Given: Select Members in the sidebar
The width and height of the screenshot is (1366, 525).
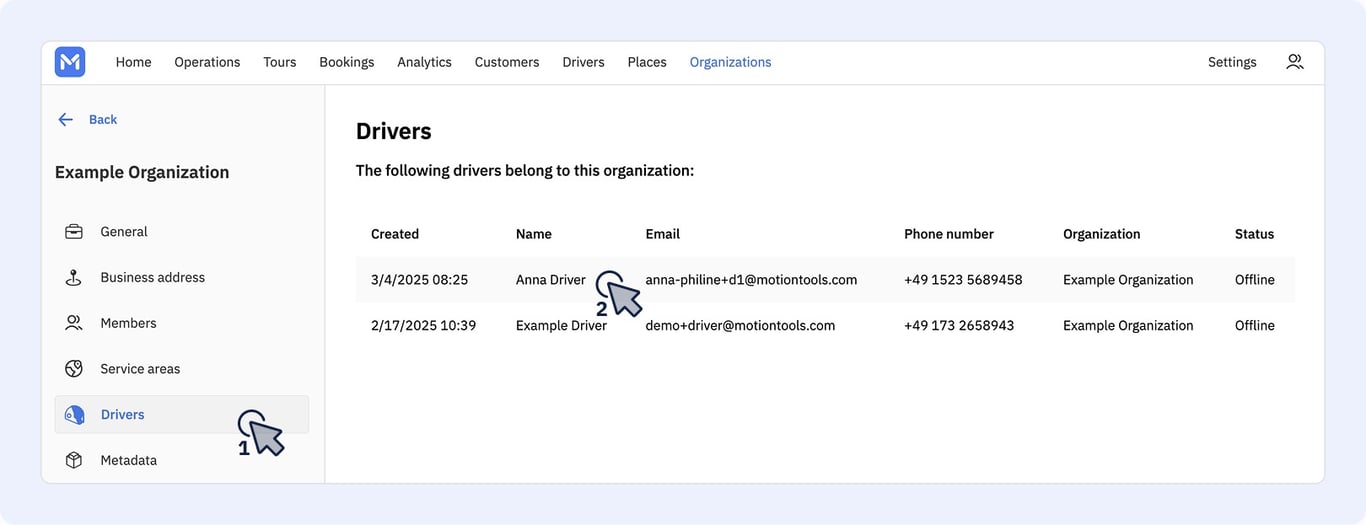Looking at the screenshot, I should (128, 323).
